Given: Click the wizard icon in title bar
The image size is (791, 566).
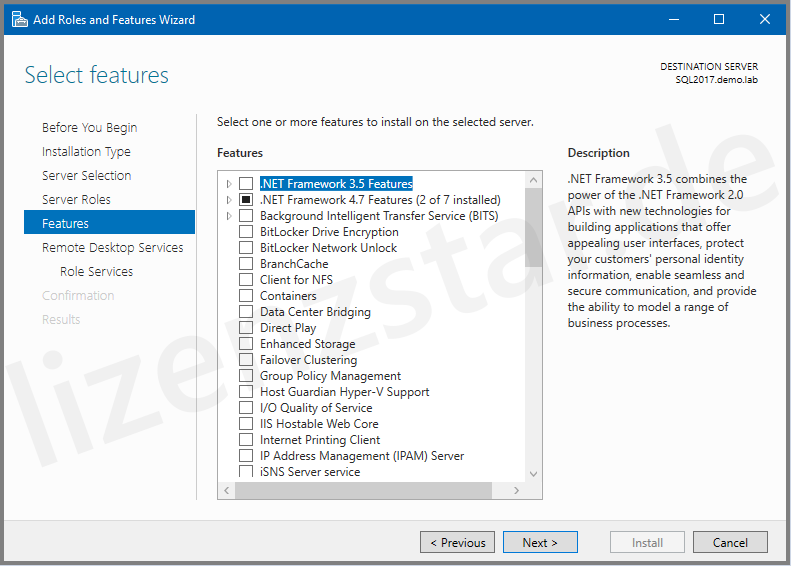Looking at the screenshot, I should [x=19, y=19].
